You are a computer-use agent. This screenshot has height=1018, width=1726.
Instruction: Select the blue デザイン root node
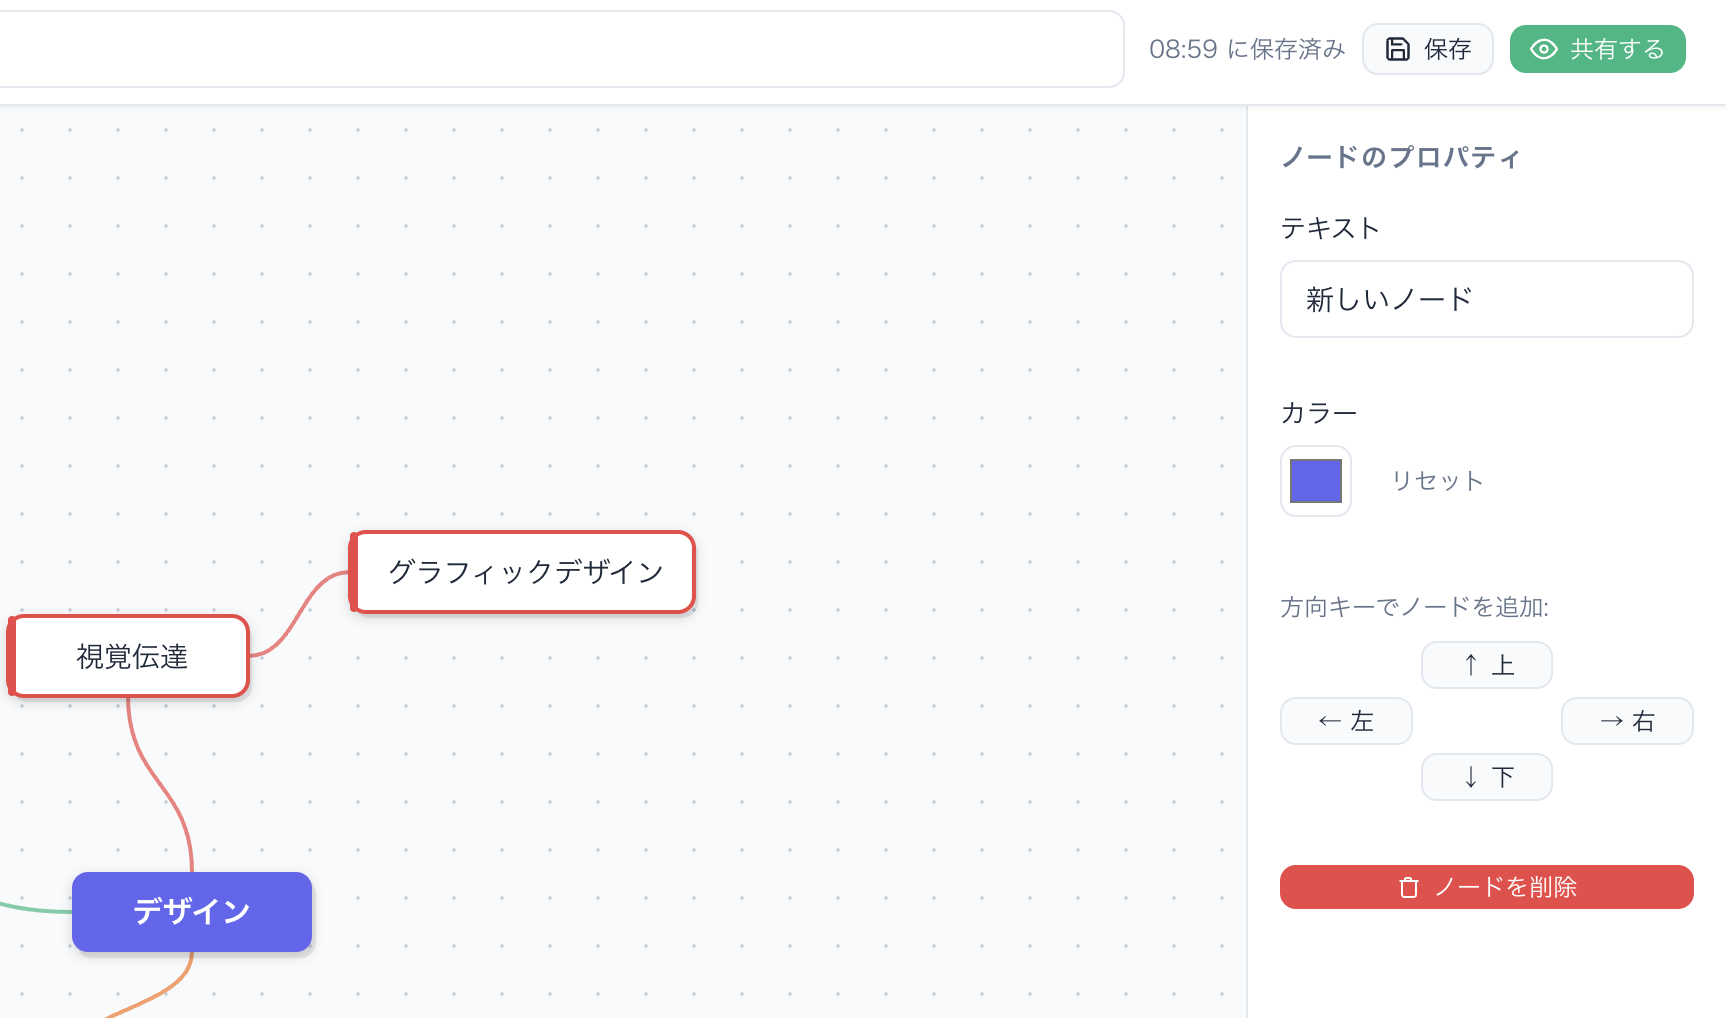point(191,911)
